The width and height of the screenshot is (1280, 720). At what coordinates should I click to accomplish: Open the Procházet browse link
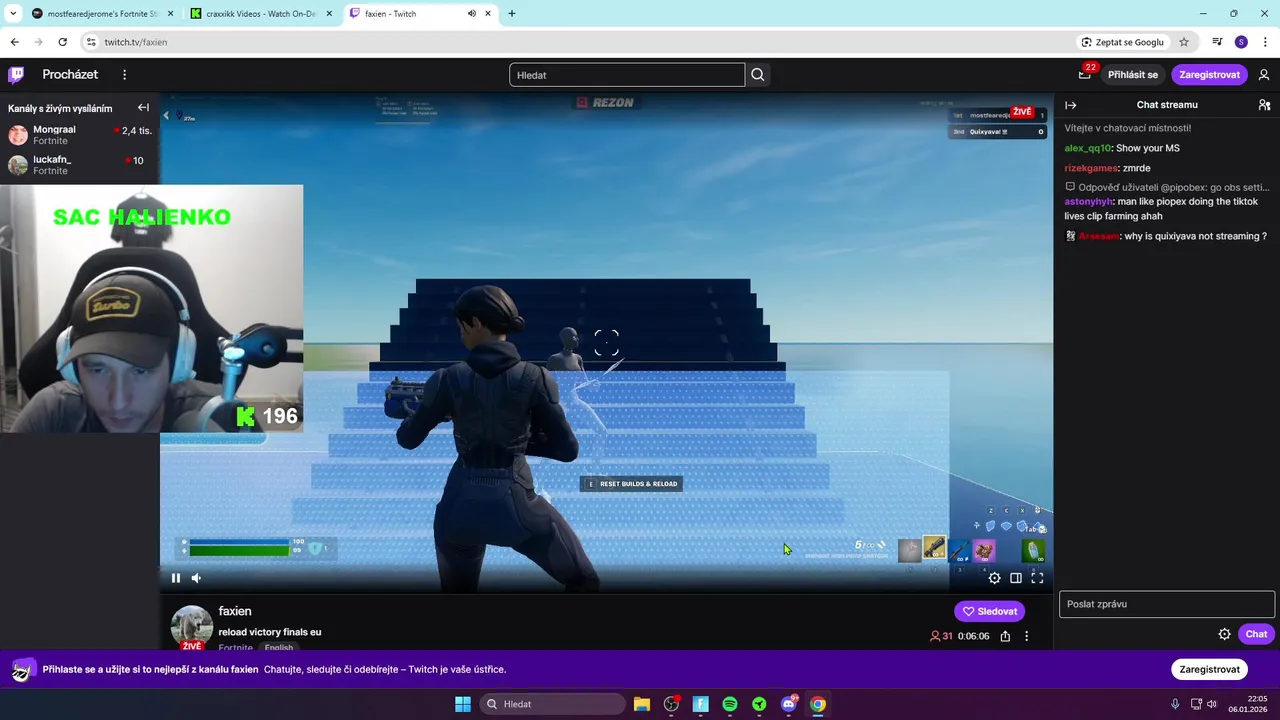[70, 75]
